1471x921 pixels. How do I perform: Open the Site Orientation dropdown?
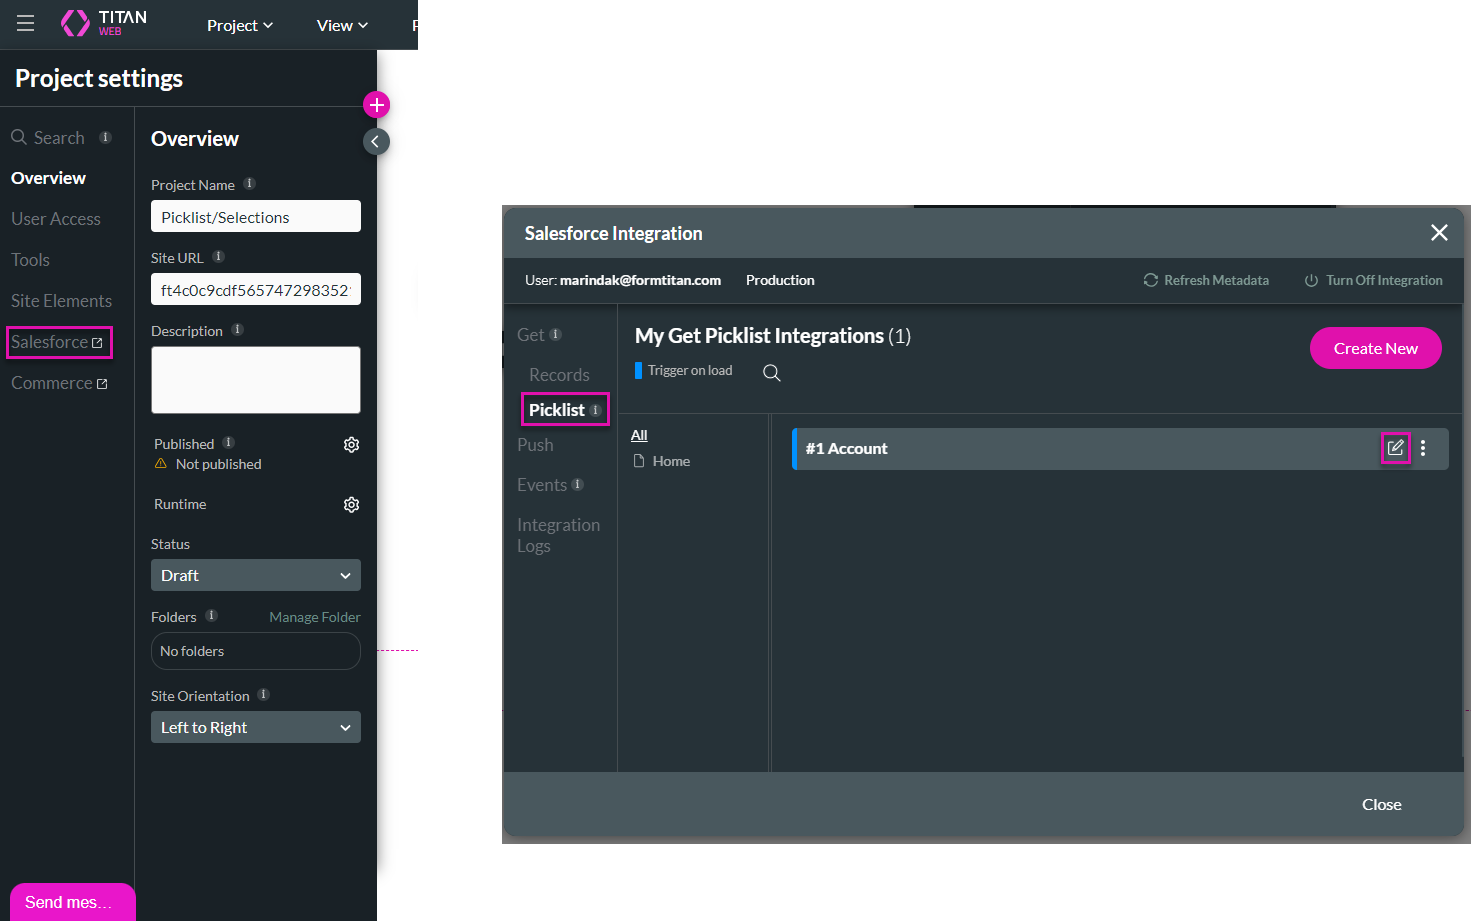(256, 727)
